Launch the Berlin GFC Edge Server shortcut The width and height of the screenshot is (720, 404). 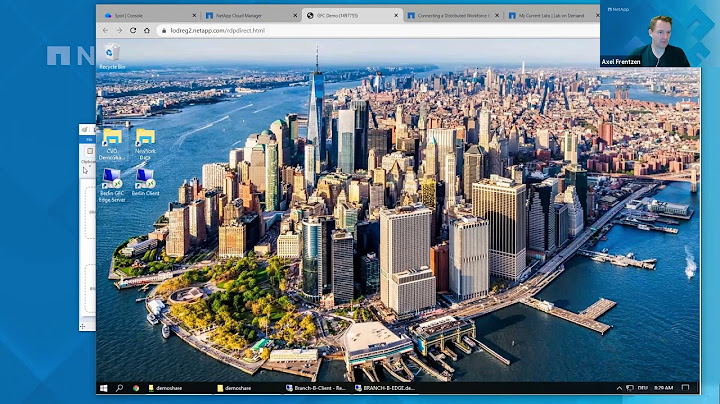[112, 185]
